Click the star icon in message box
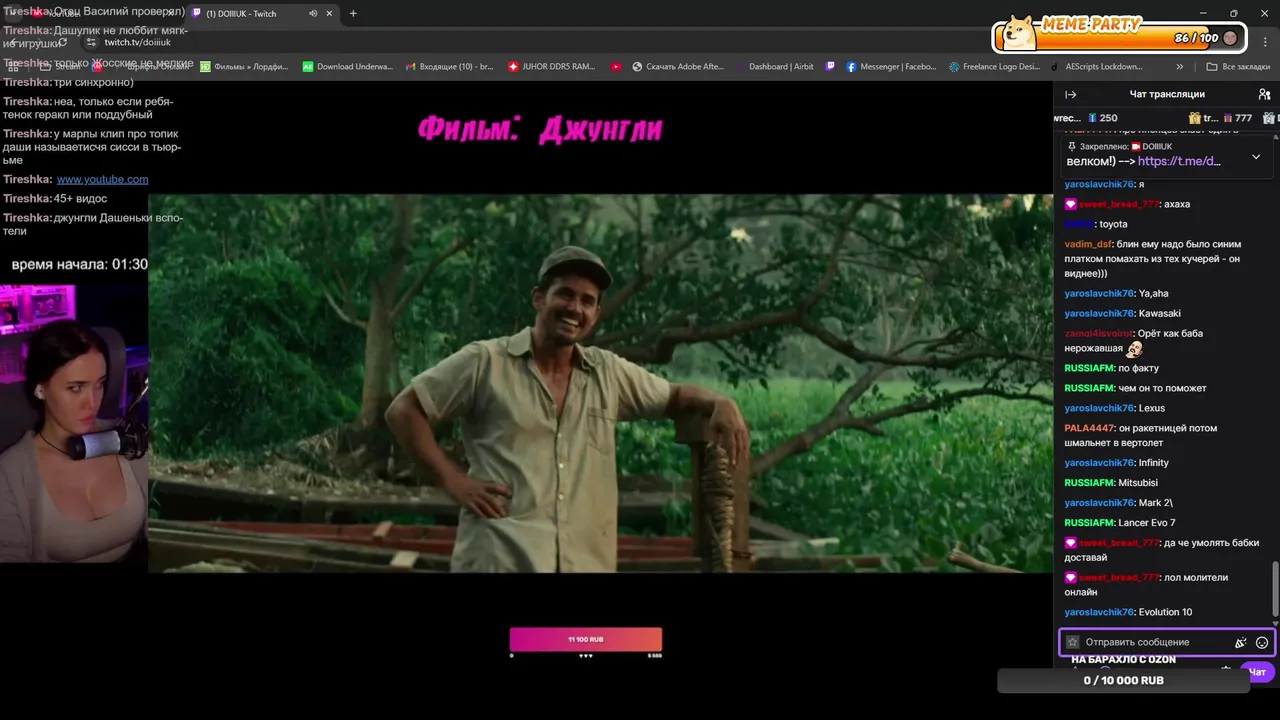The height and width of the screenshot is (720, 1280). pyautogui.click(x=1073, y=642)
